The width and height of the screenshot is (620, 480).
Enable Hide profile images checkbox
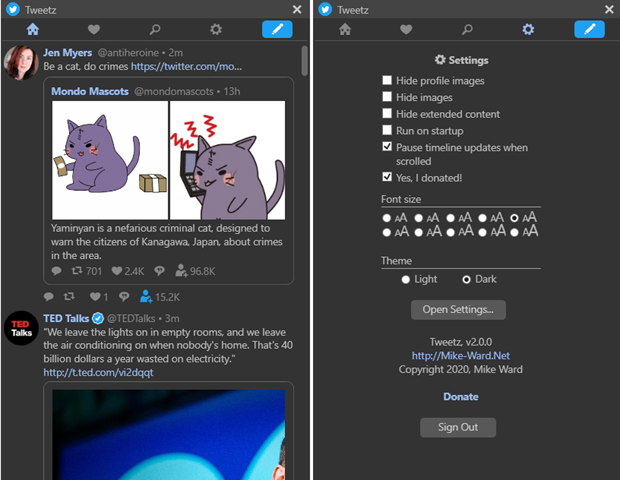(x=387, y=80)
